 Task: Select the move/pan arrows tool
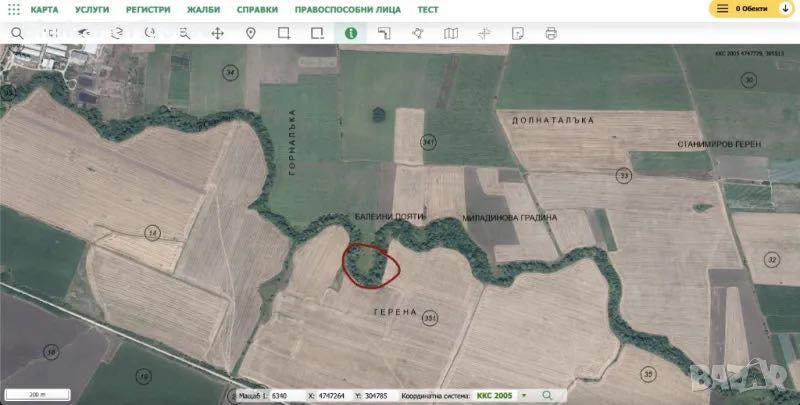(217, 34)
